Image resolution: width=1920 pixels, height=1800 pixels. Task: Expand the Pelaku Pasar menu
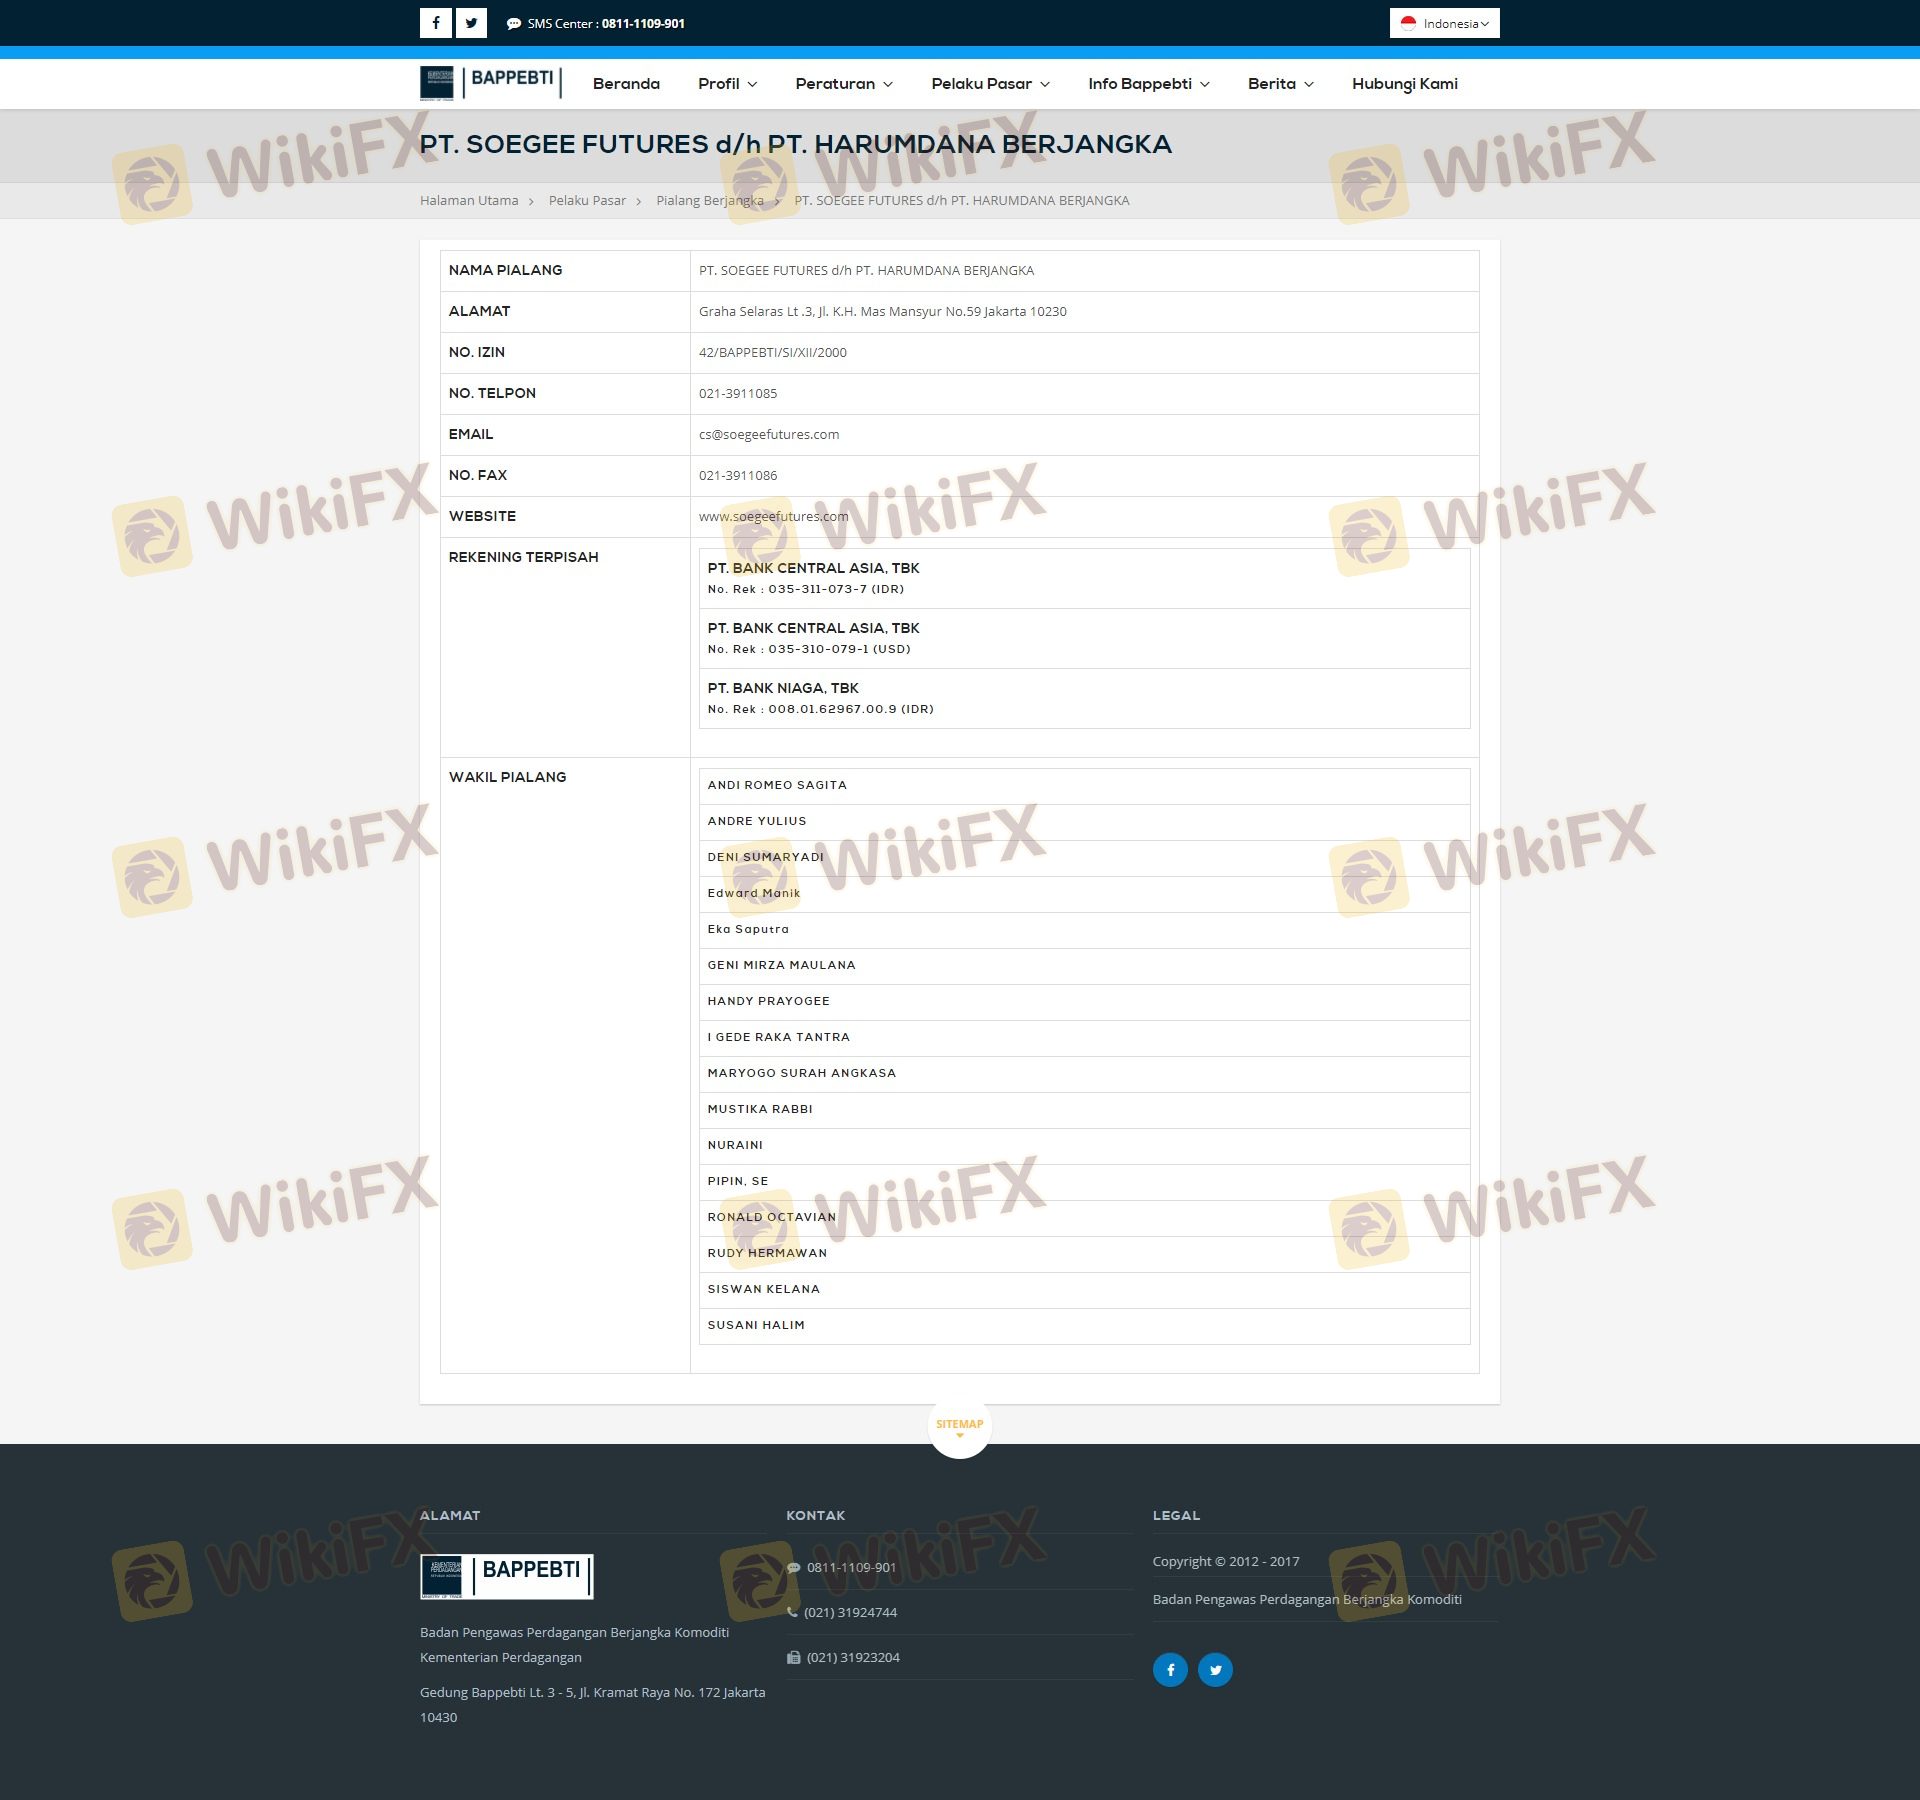(x=990, y=84)
